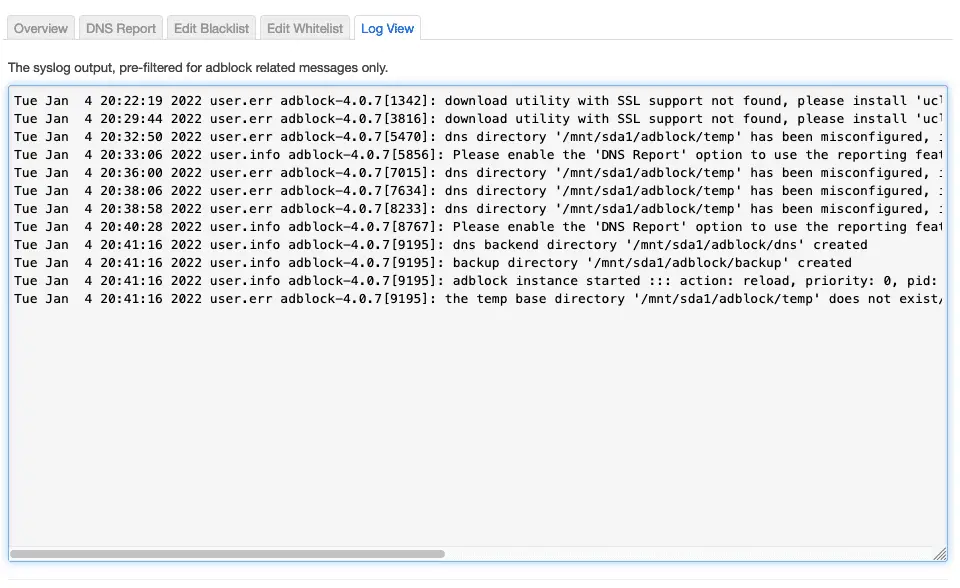Click the temp base directory error line

pos(478,298)
